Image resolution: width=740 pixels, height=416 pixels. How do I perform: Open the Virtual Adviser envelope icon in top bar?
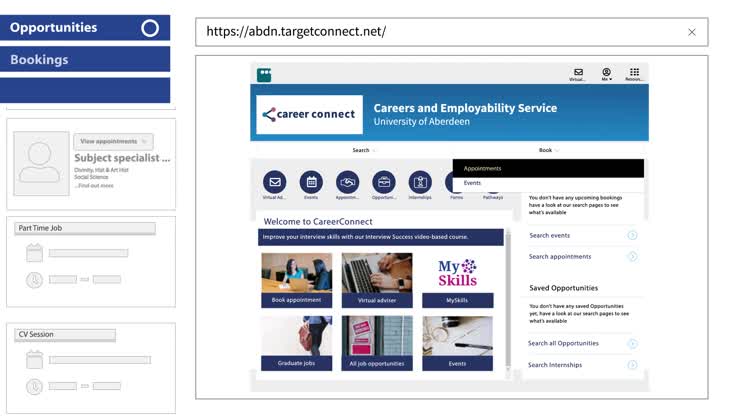point(578,72)
